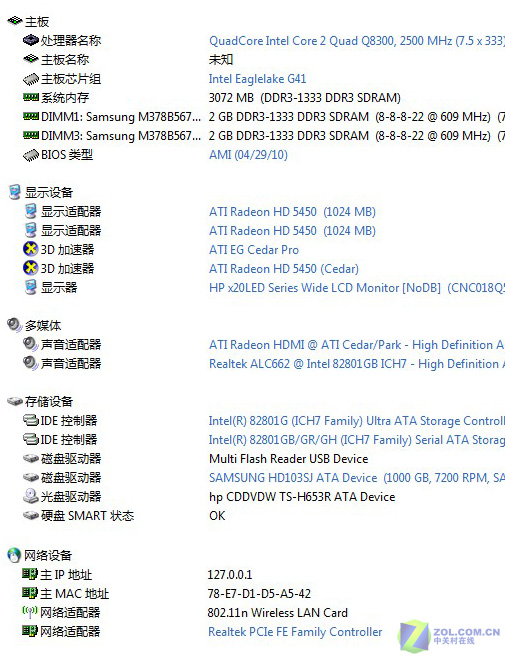Click the hard disk icon beside 硬盘 SMART 状态
505x657 pixels.
31,515
